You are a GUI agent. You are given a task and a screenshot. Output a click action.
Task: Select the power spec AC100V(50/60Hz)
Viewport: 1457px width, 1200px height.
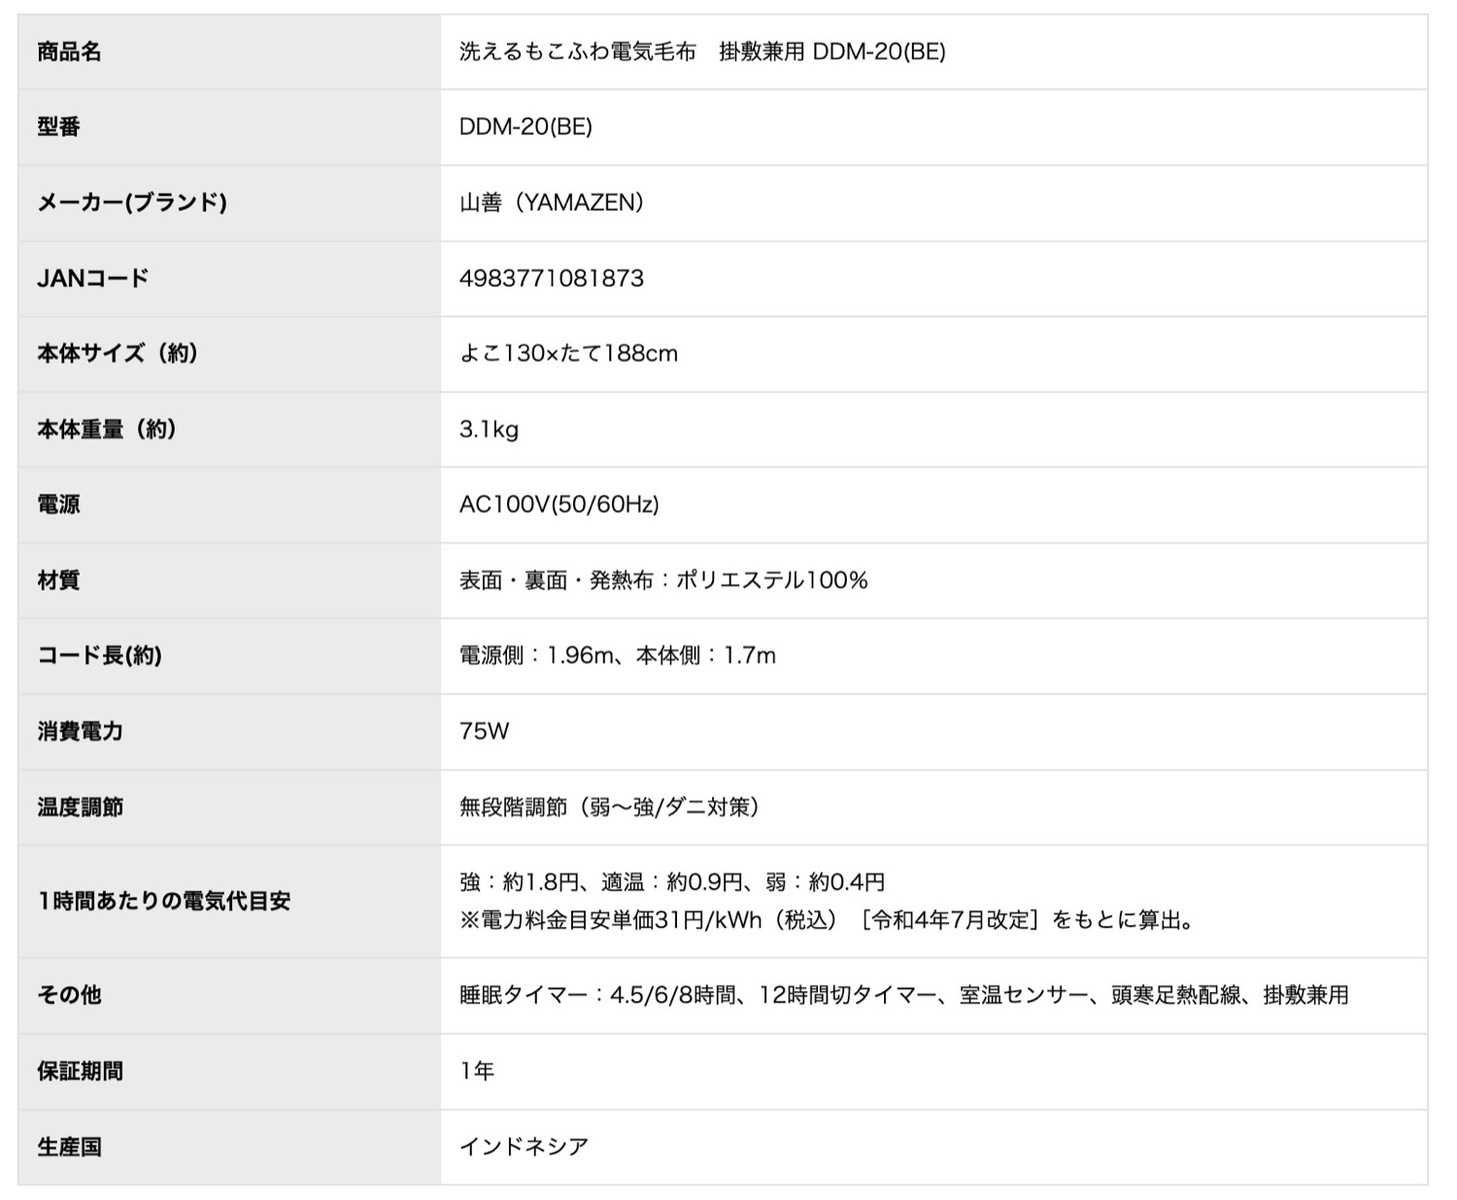point(558,505)
